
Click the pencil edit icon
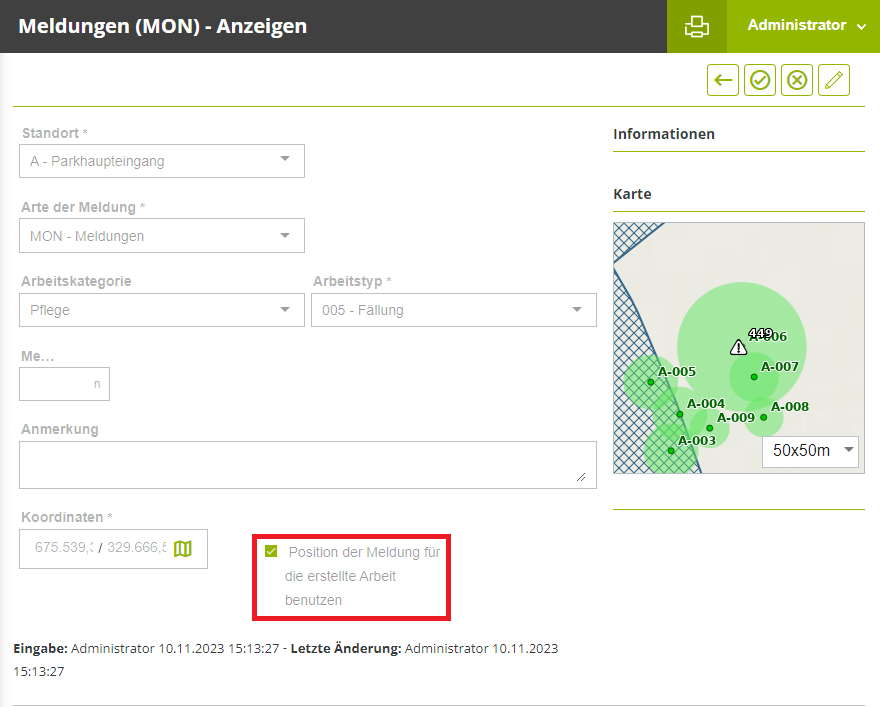[834, 80]
